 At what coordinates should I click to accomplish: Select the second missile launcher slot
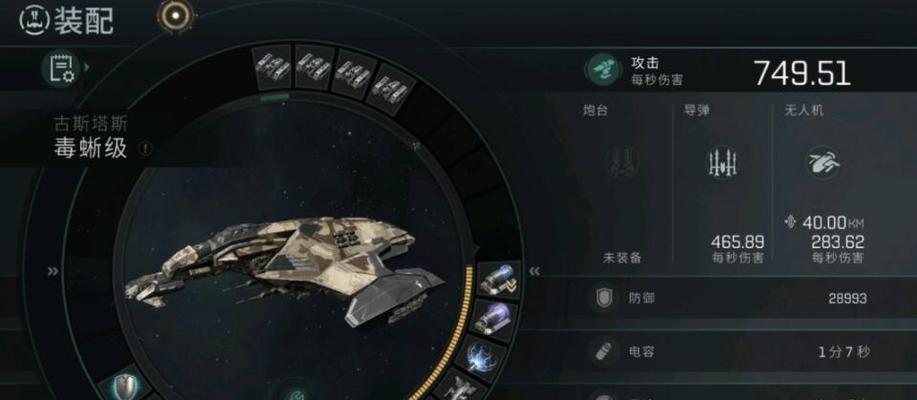313,67
